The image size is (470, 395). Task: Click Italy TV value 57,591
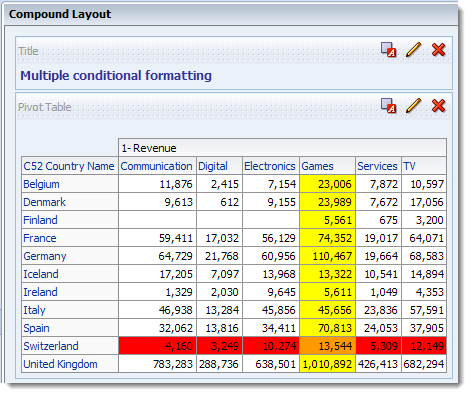[424, 310]
